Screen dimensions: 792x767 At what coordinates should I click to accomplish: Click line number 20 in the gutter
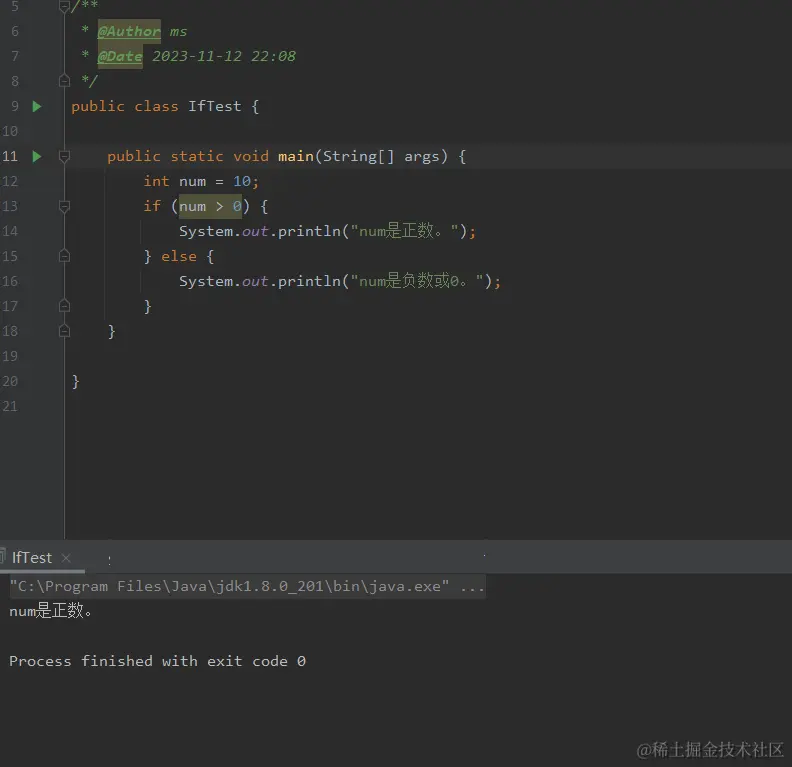coord(10,381)
